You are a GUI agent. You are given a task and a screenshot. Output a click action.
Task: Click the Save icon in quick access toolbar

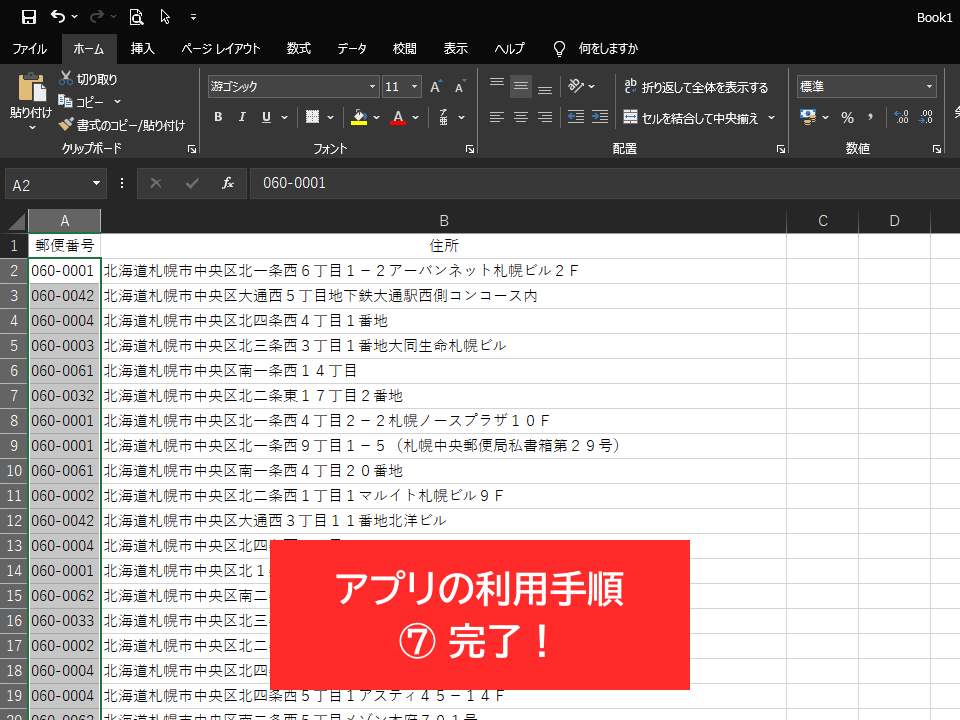(x=28, y=17)
